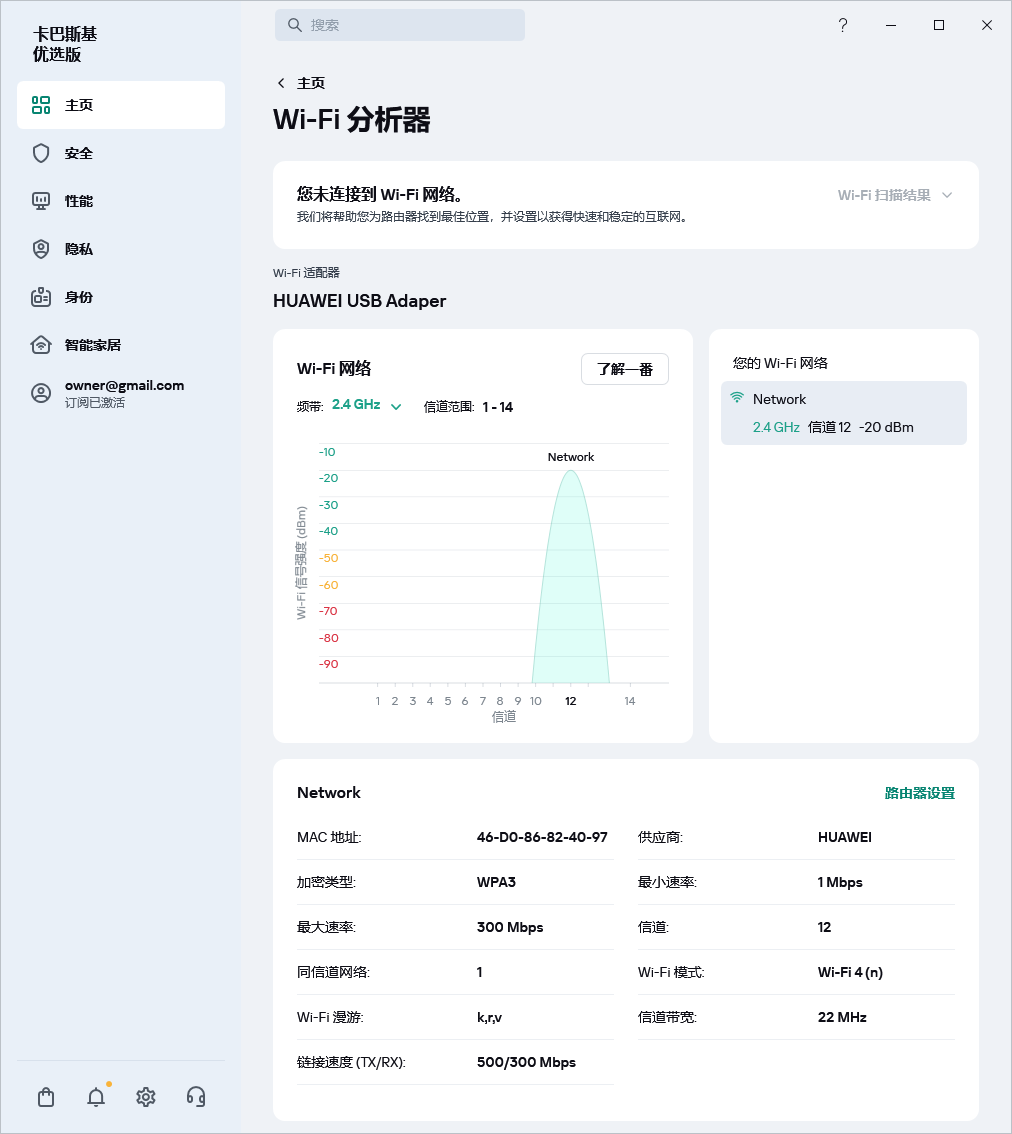This screenshot has height=1134, width=1012.
Task: Click the 隐私 privacy shield icon
Action: point(41,249)
